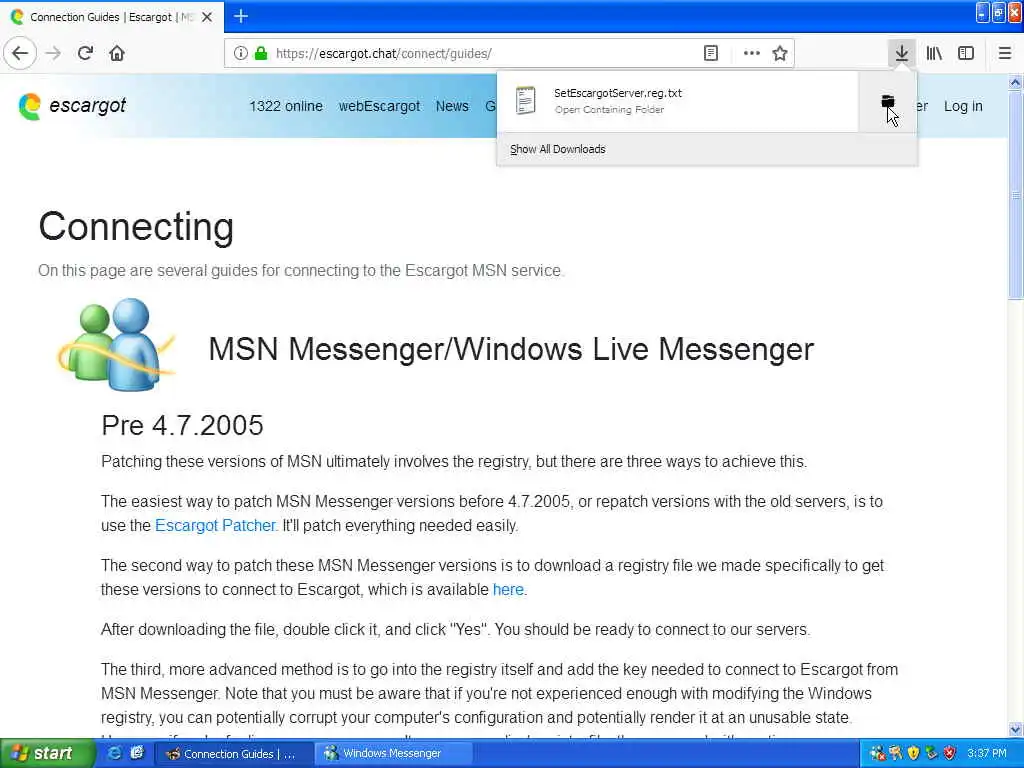Click the forward navigation arrow

[54, 53]
